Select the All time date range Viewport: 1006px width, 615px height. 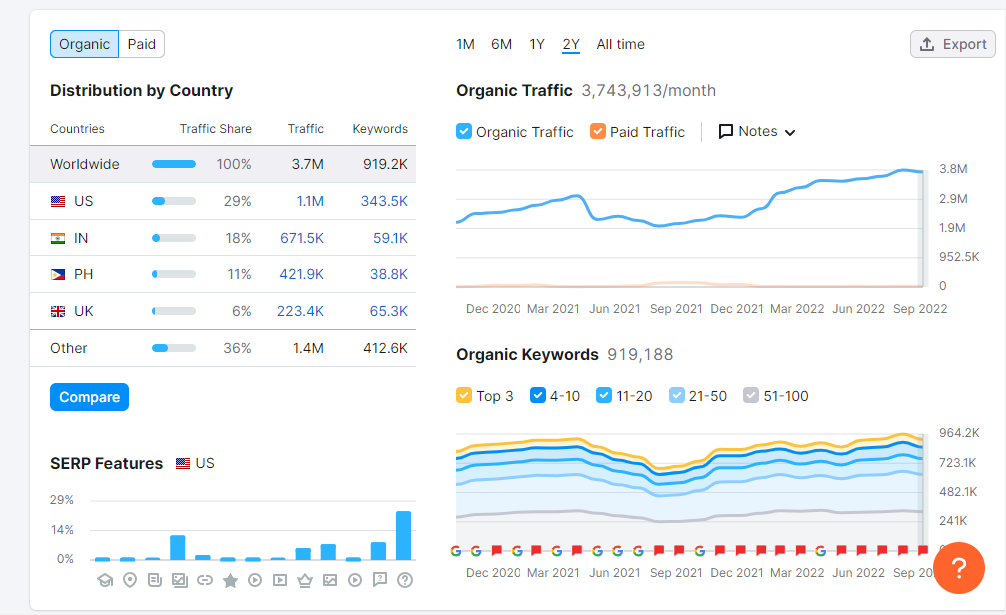click(620, 44)
